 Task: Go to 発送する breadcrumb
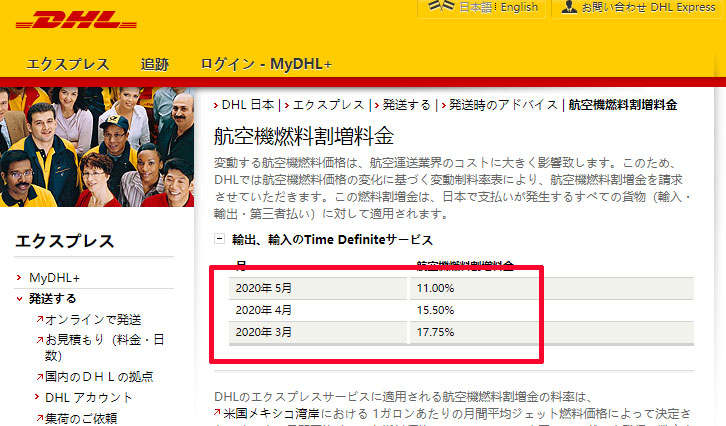click(x=406, y=105)
